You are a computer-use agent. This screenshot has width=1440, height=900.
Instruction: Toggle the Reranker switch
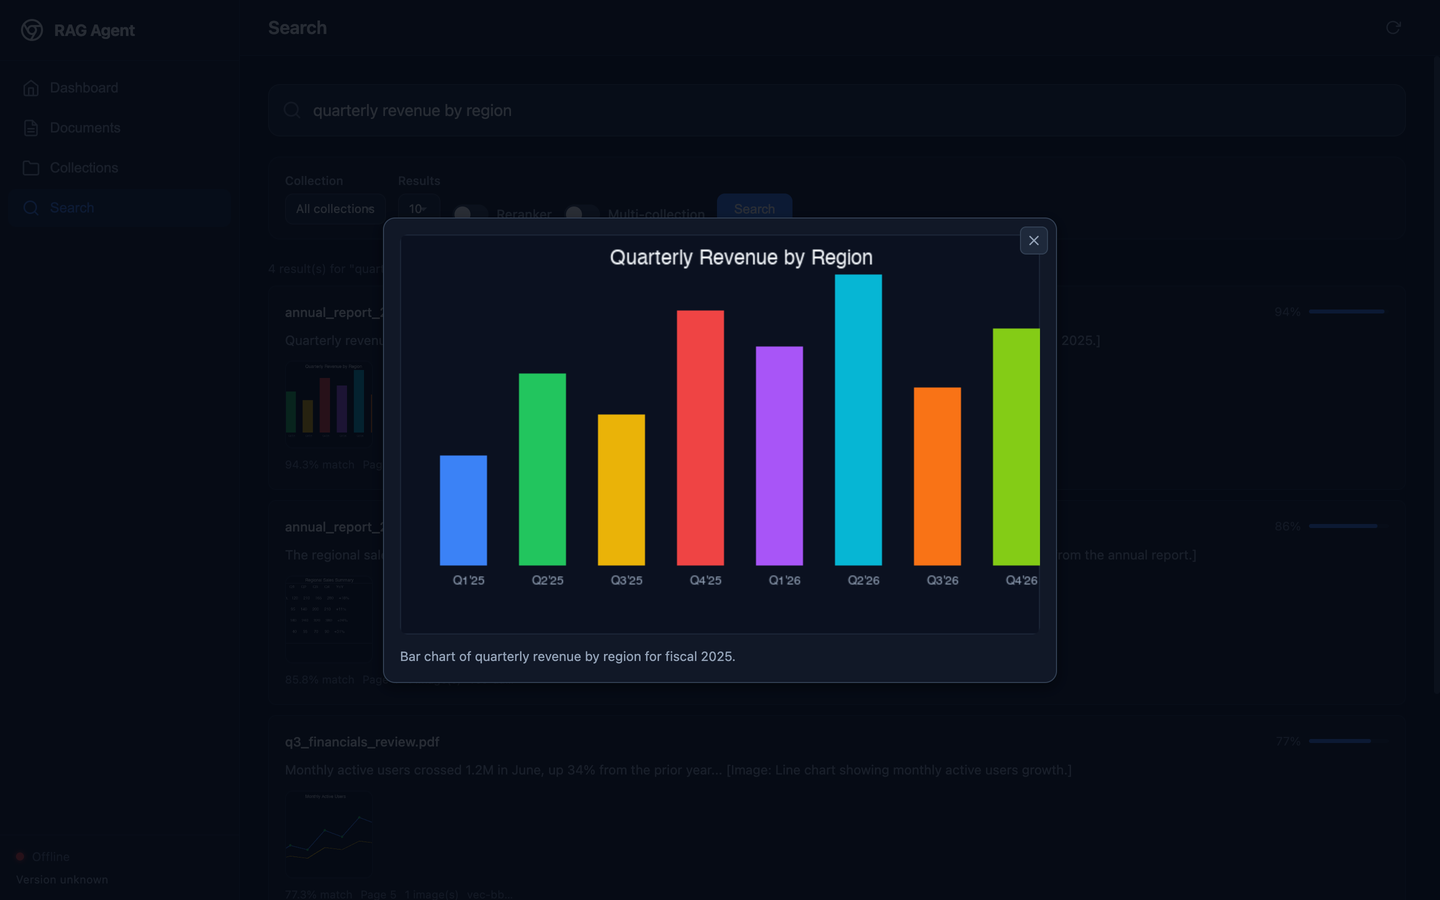coord(470,214)
